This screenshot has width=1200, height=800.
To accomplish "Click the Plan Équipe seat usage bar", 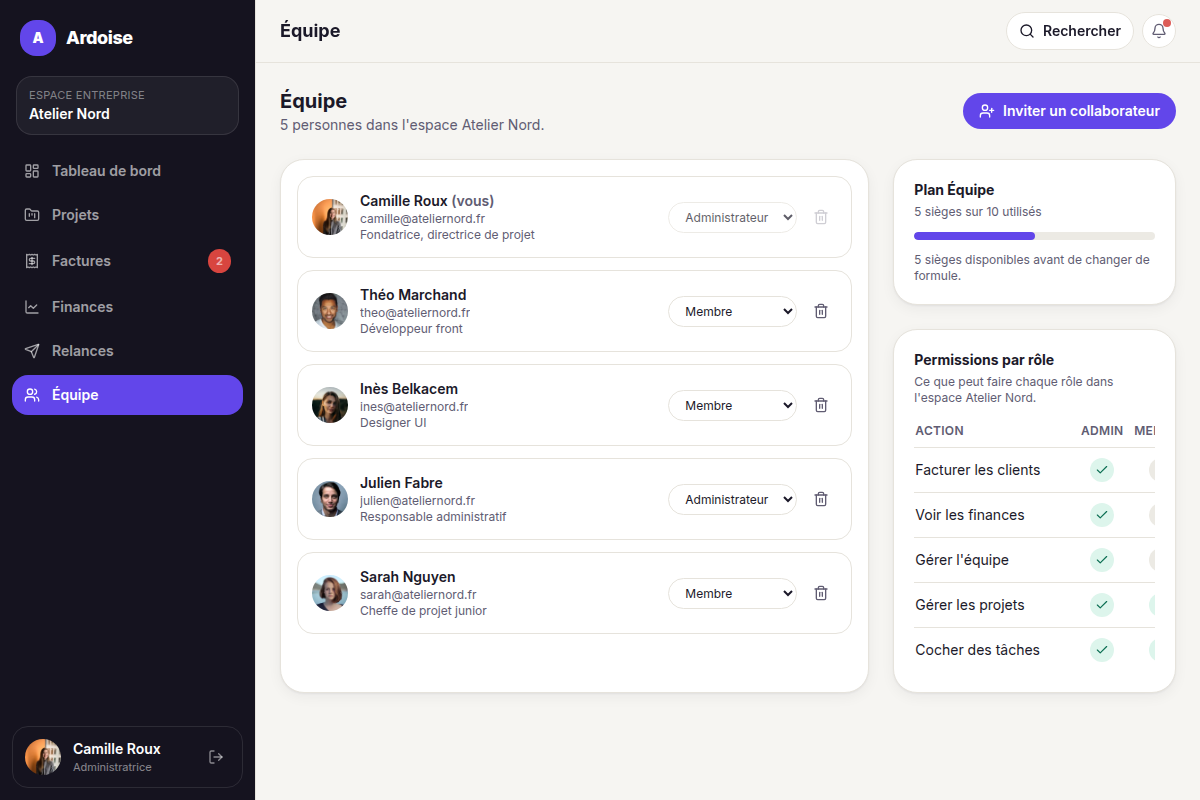I will [x=1034, y=236].
